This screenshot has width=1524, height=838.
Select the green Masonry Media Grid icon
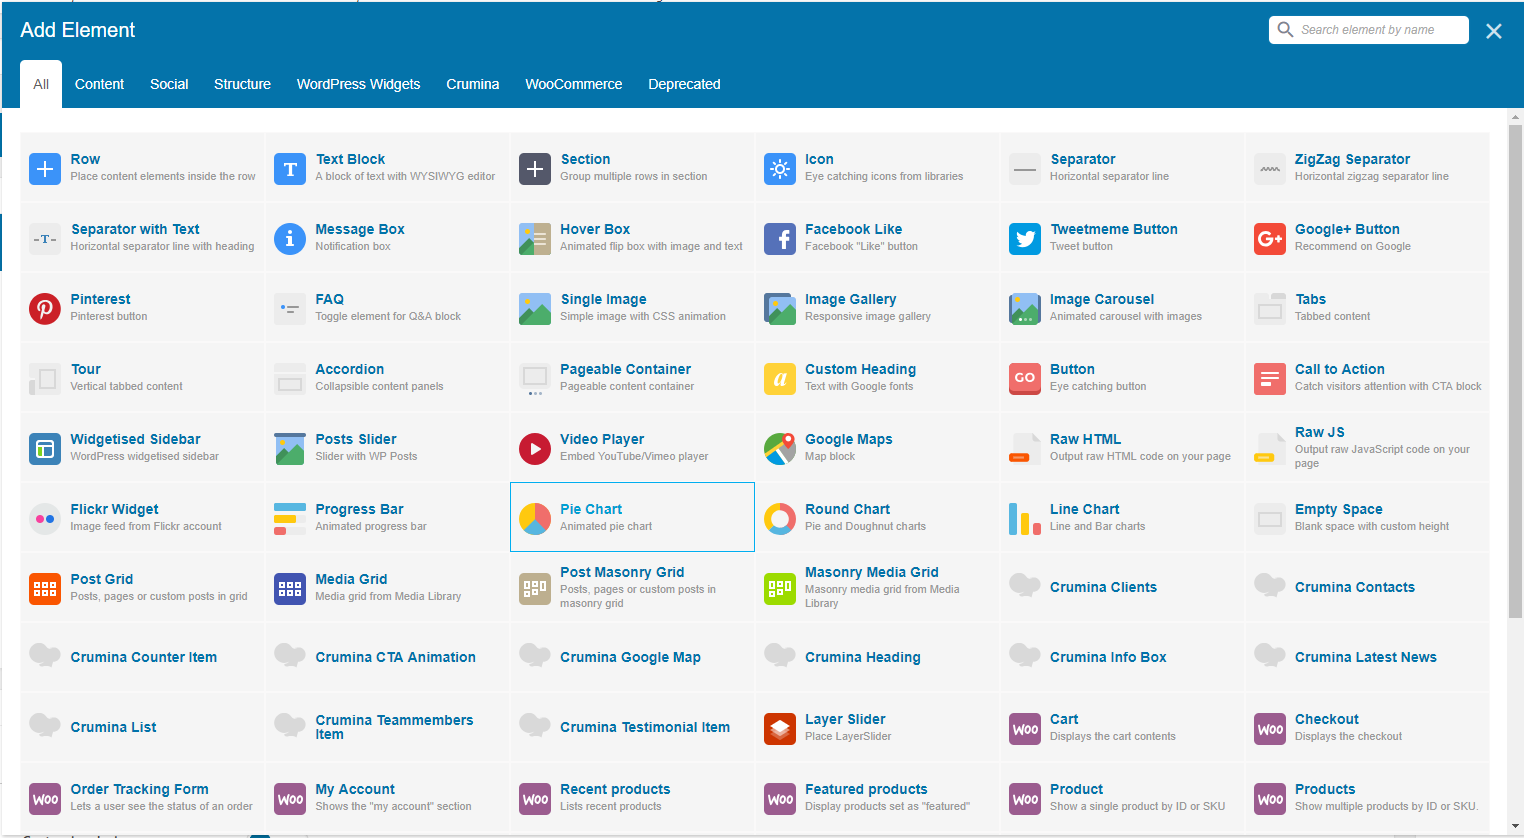[780, 589]
